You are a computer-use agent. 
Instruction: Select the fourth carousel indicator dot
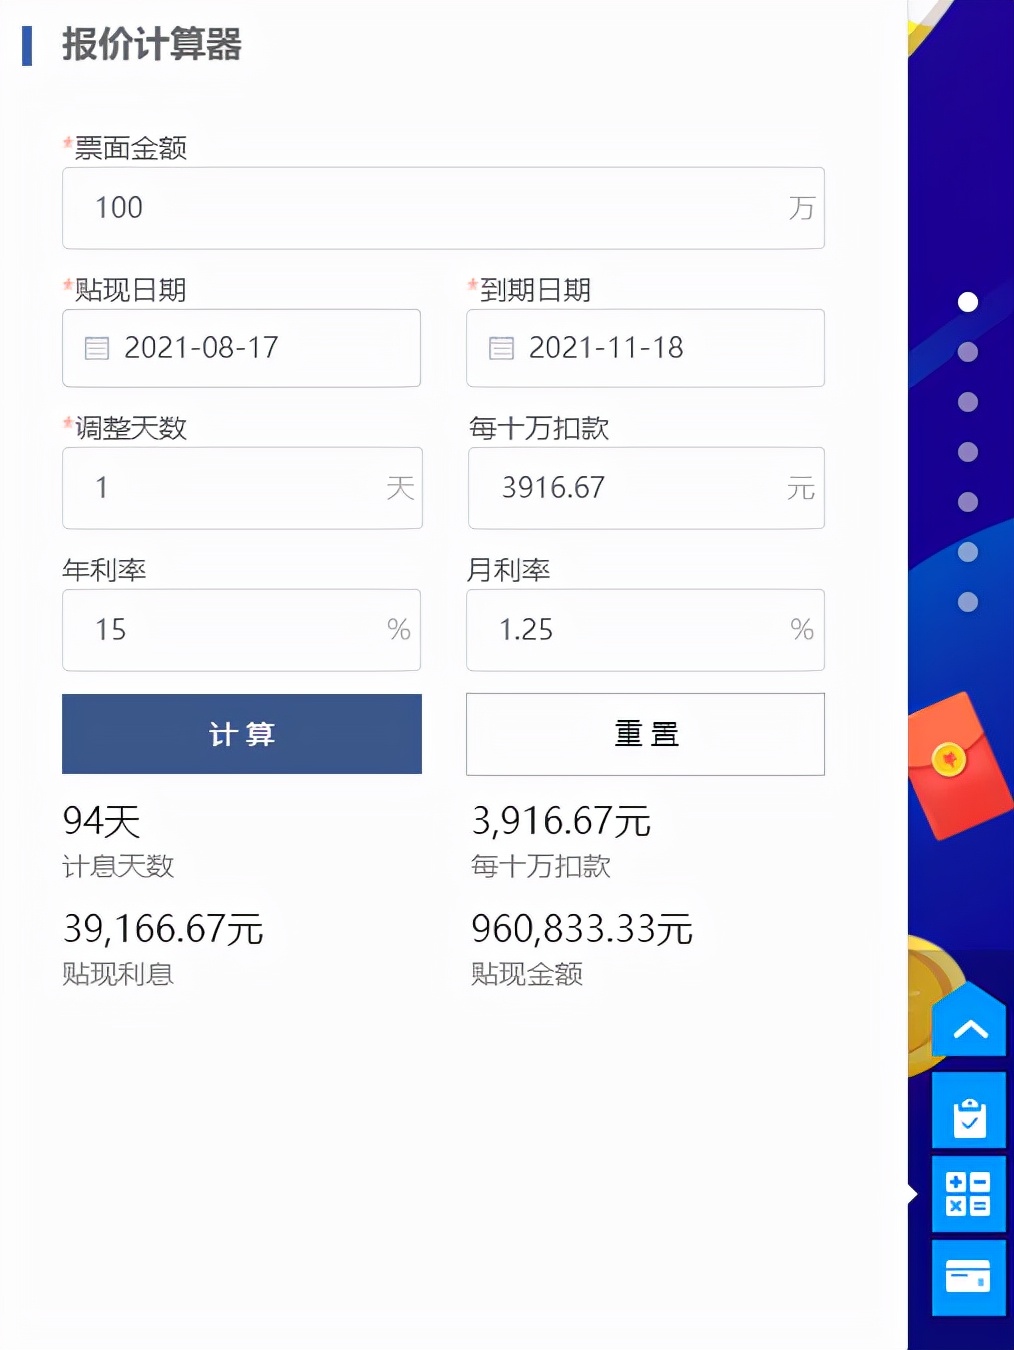click(x=966, y=452)
